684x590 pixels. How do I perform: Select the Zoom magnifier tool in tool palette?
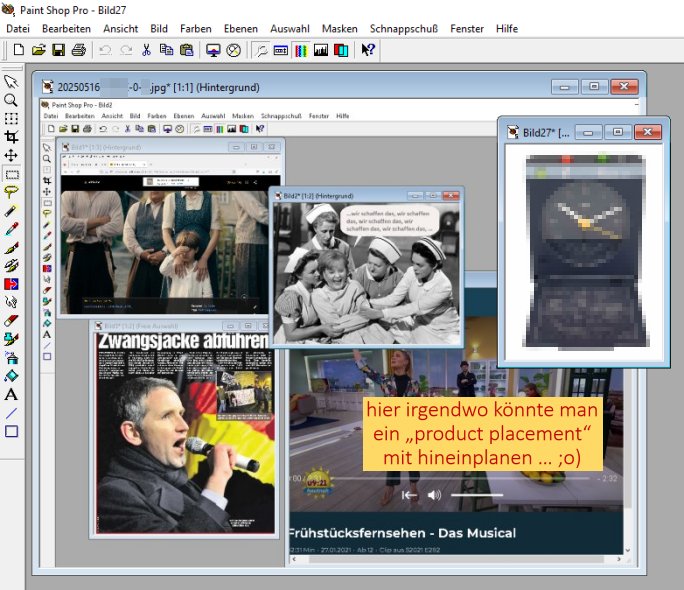tap(11, 100)
